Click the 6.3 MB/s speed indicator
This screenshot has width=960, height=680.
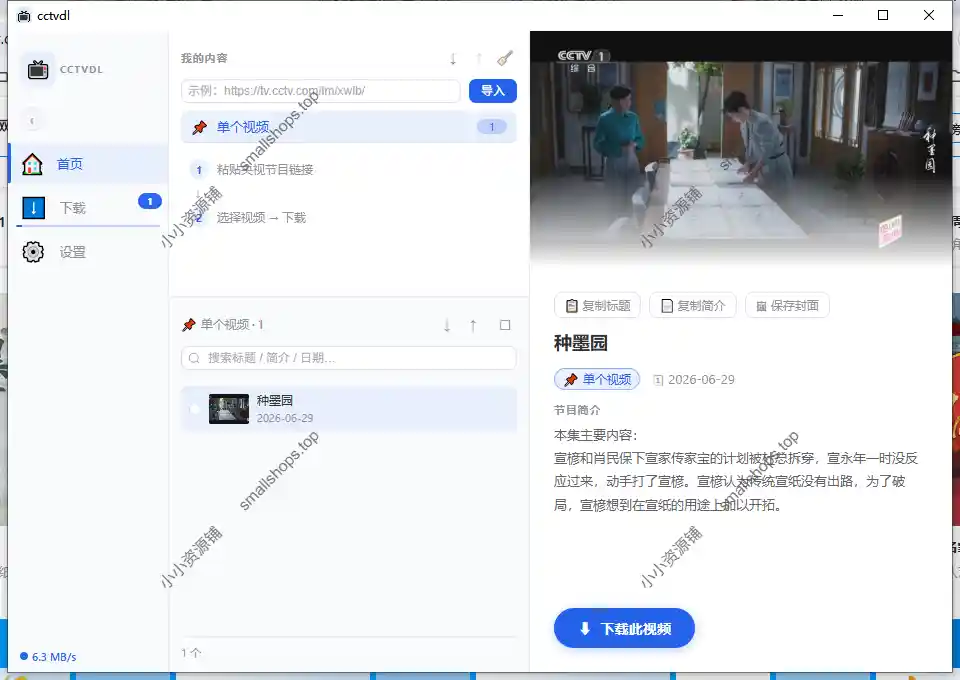click(48, 657)
